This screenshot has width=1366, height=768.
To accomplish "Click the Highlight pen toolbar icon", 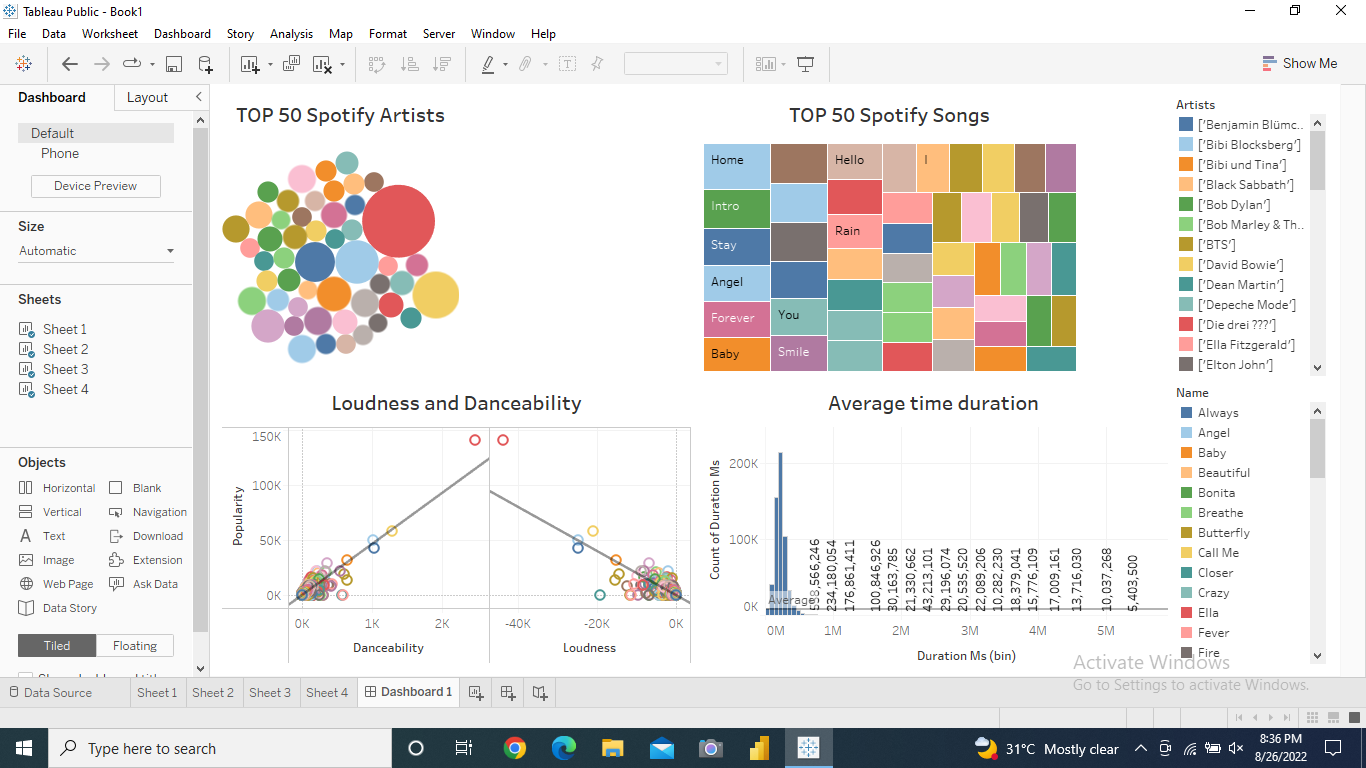I will [487, 64].
